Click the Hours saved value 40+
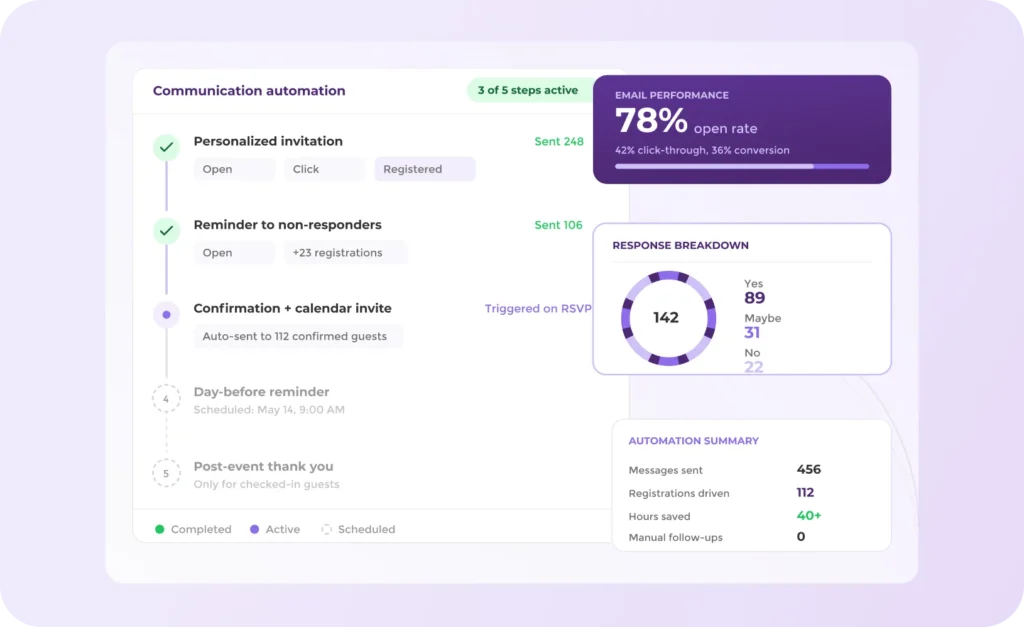Image resolution: width=1024 pixels, height=627 pixels. pyautogui.click(x=808, y=516)
